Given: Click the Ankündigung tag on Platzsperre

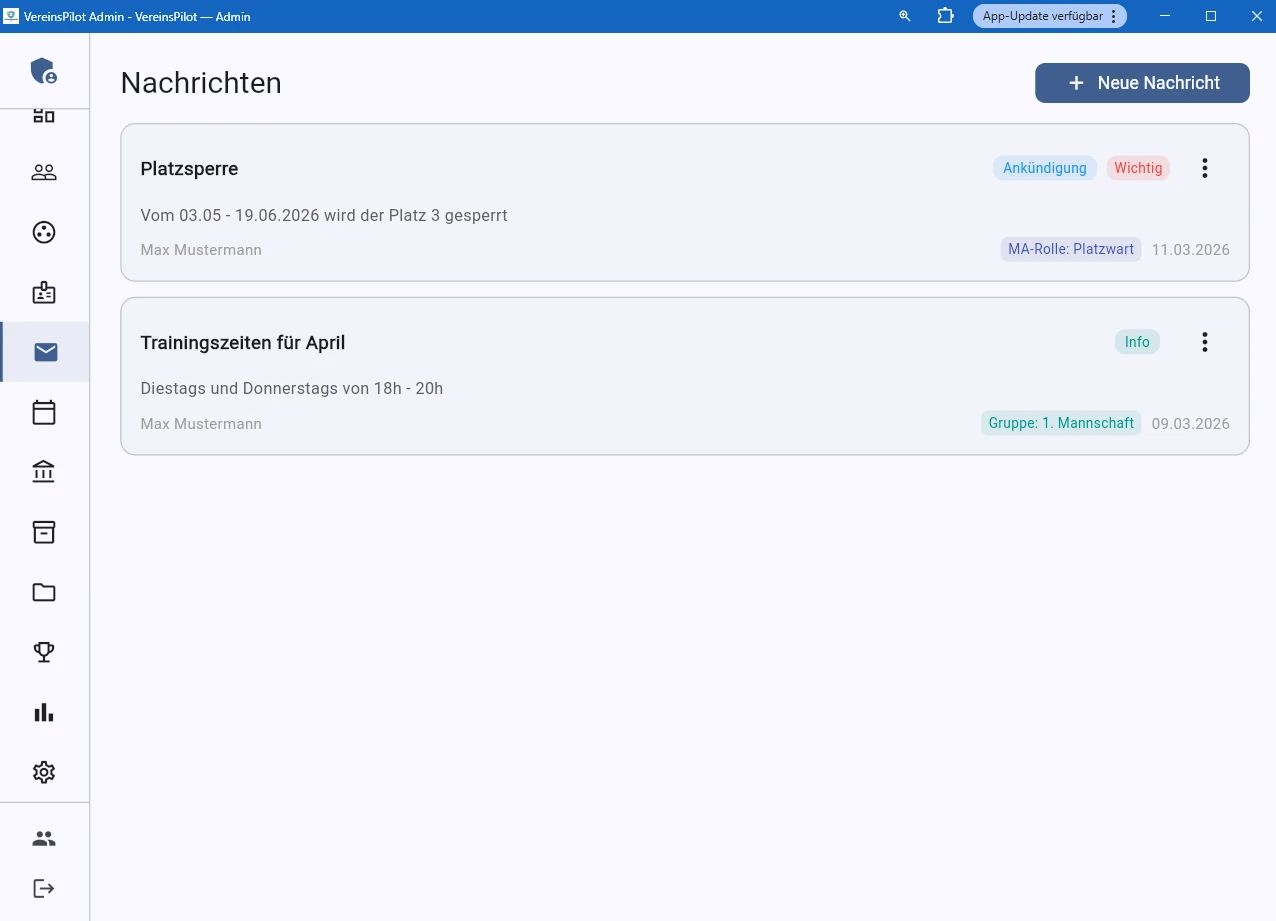Looking at the screenshot, I should pyautogui.click(x=1044, y=168).
